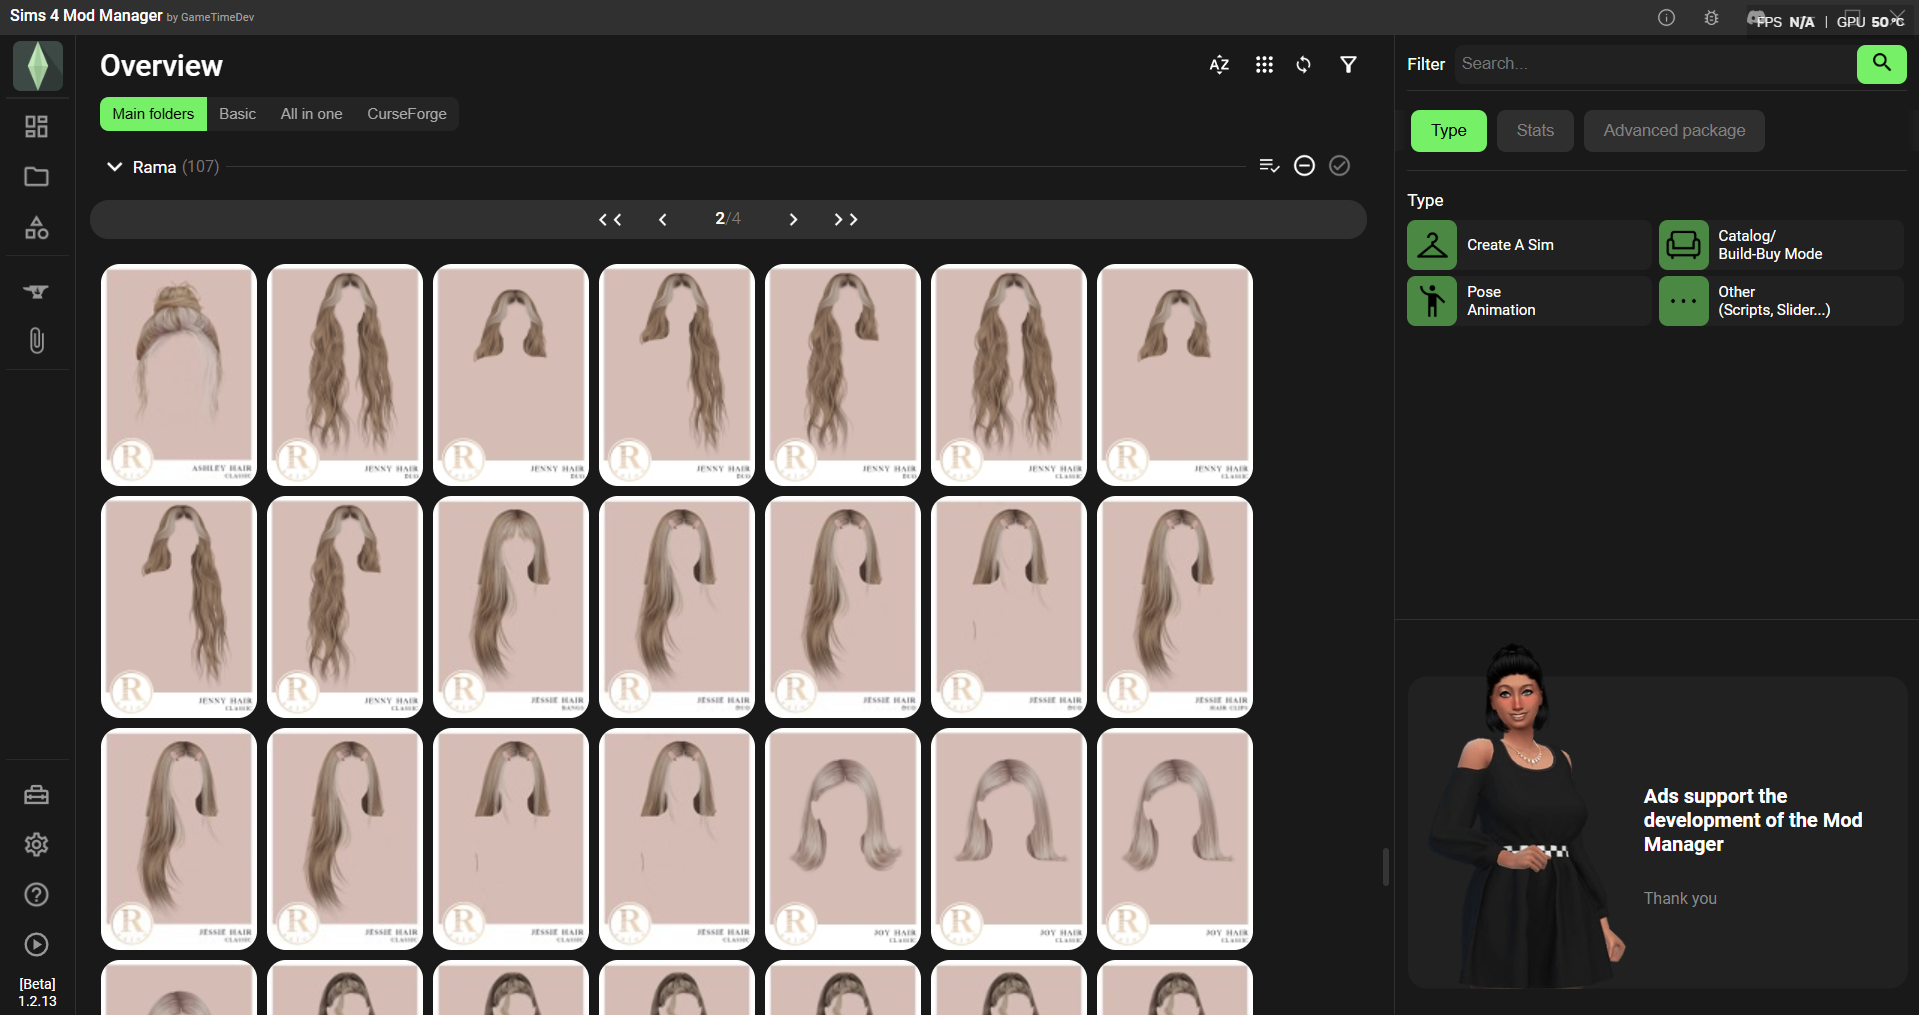Select the Create A Sim type filter

point(1529,245)
